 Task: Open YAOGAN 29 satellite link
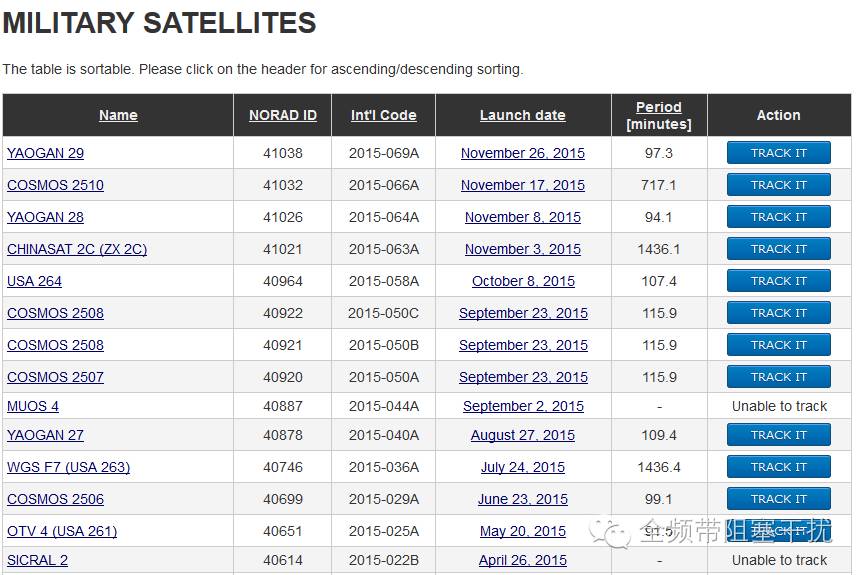(46, 153)
